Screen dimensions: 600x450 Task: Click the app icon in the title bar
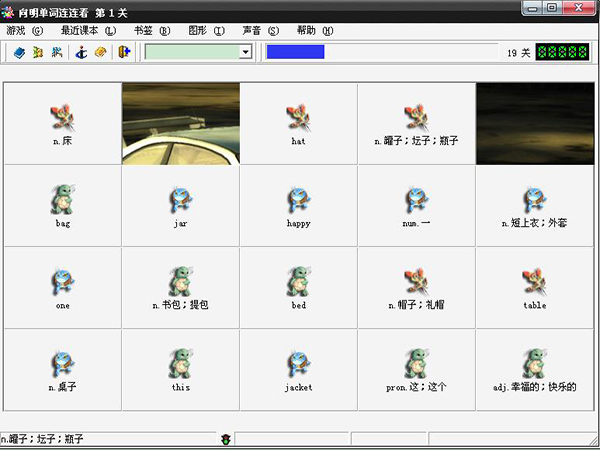point(7,13)
